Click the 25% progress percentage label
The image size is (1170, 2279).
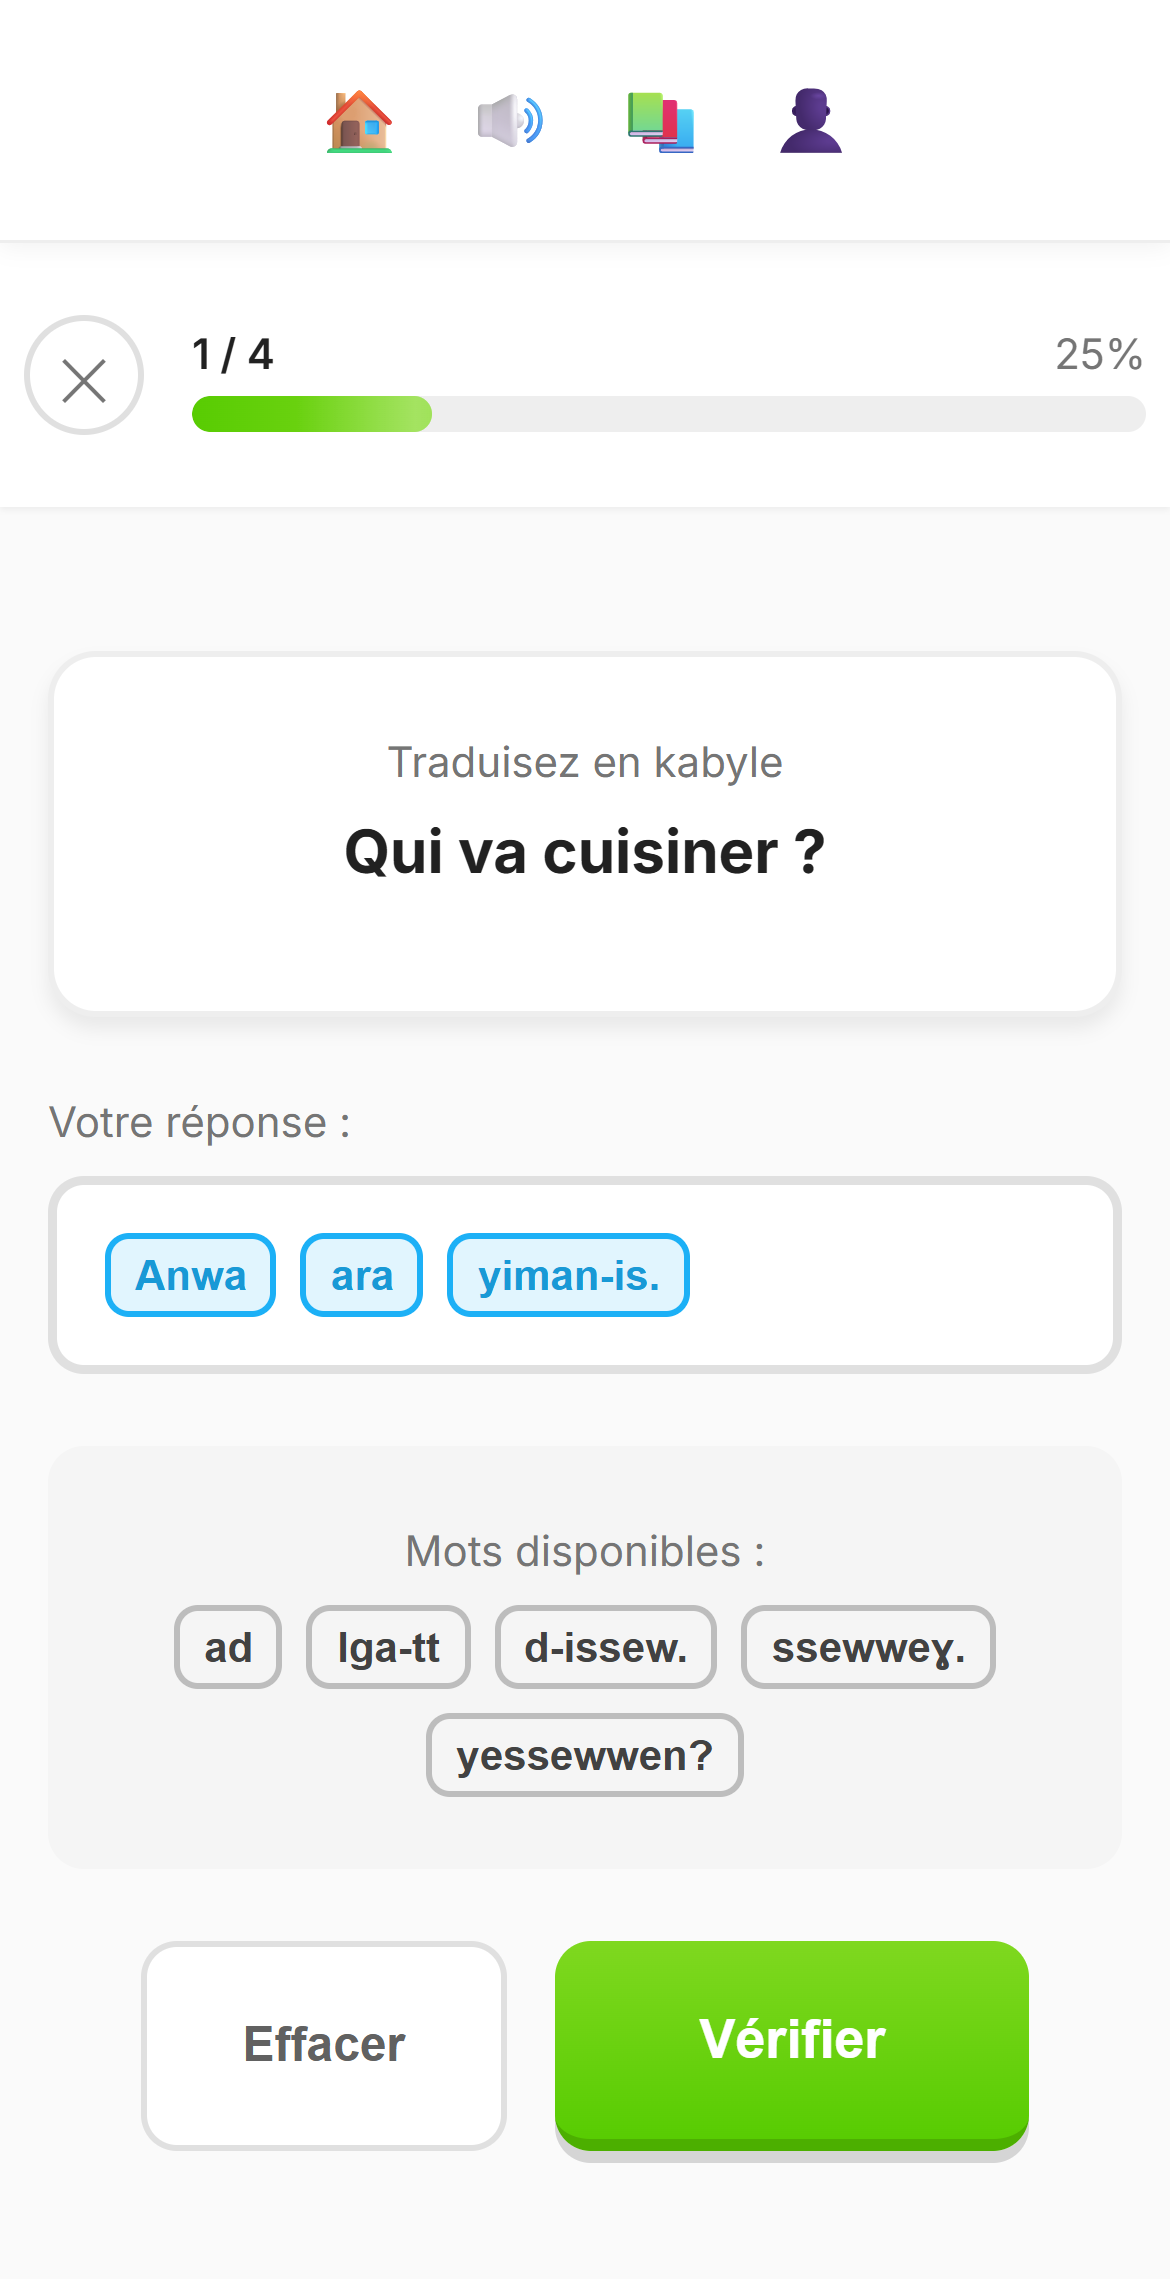pyautogui.click(x=1098, y=354)
